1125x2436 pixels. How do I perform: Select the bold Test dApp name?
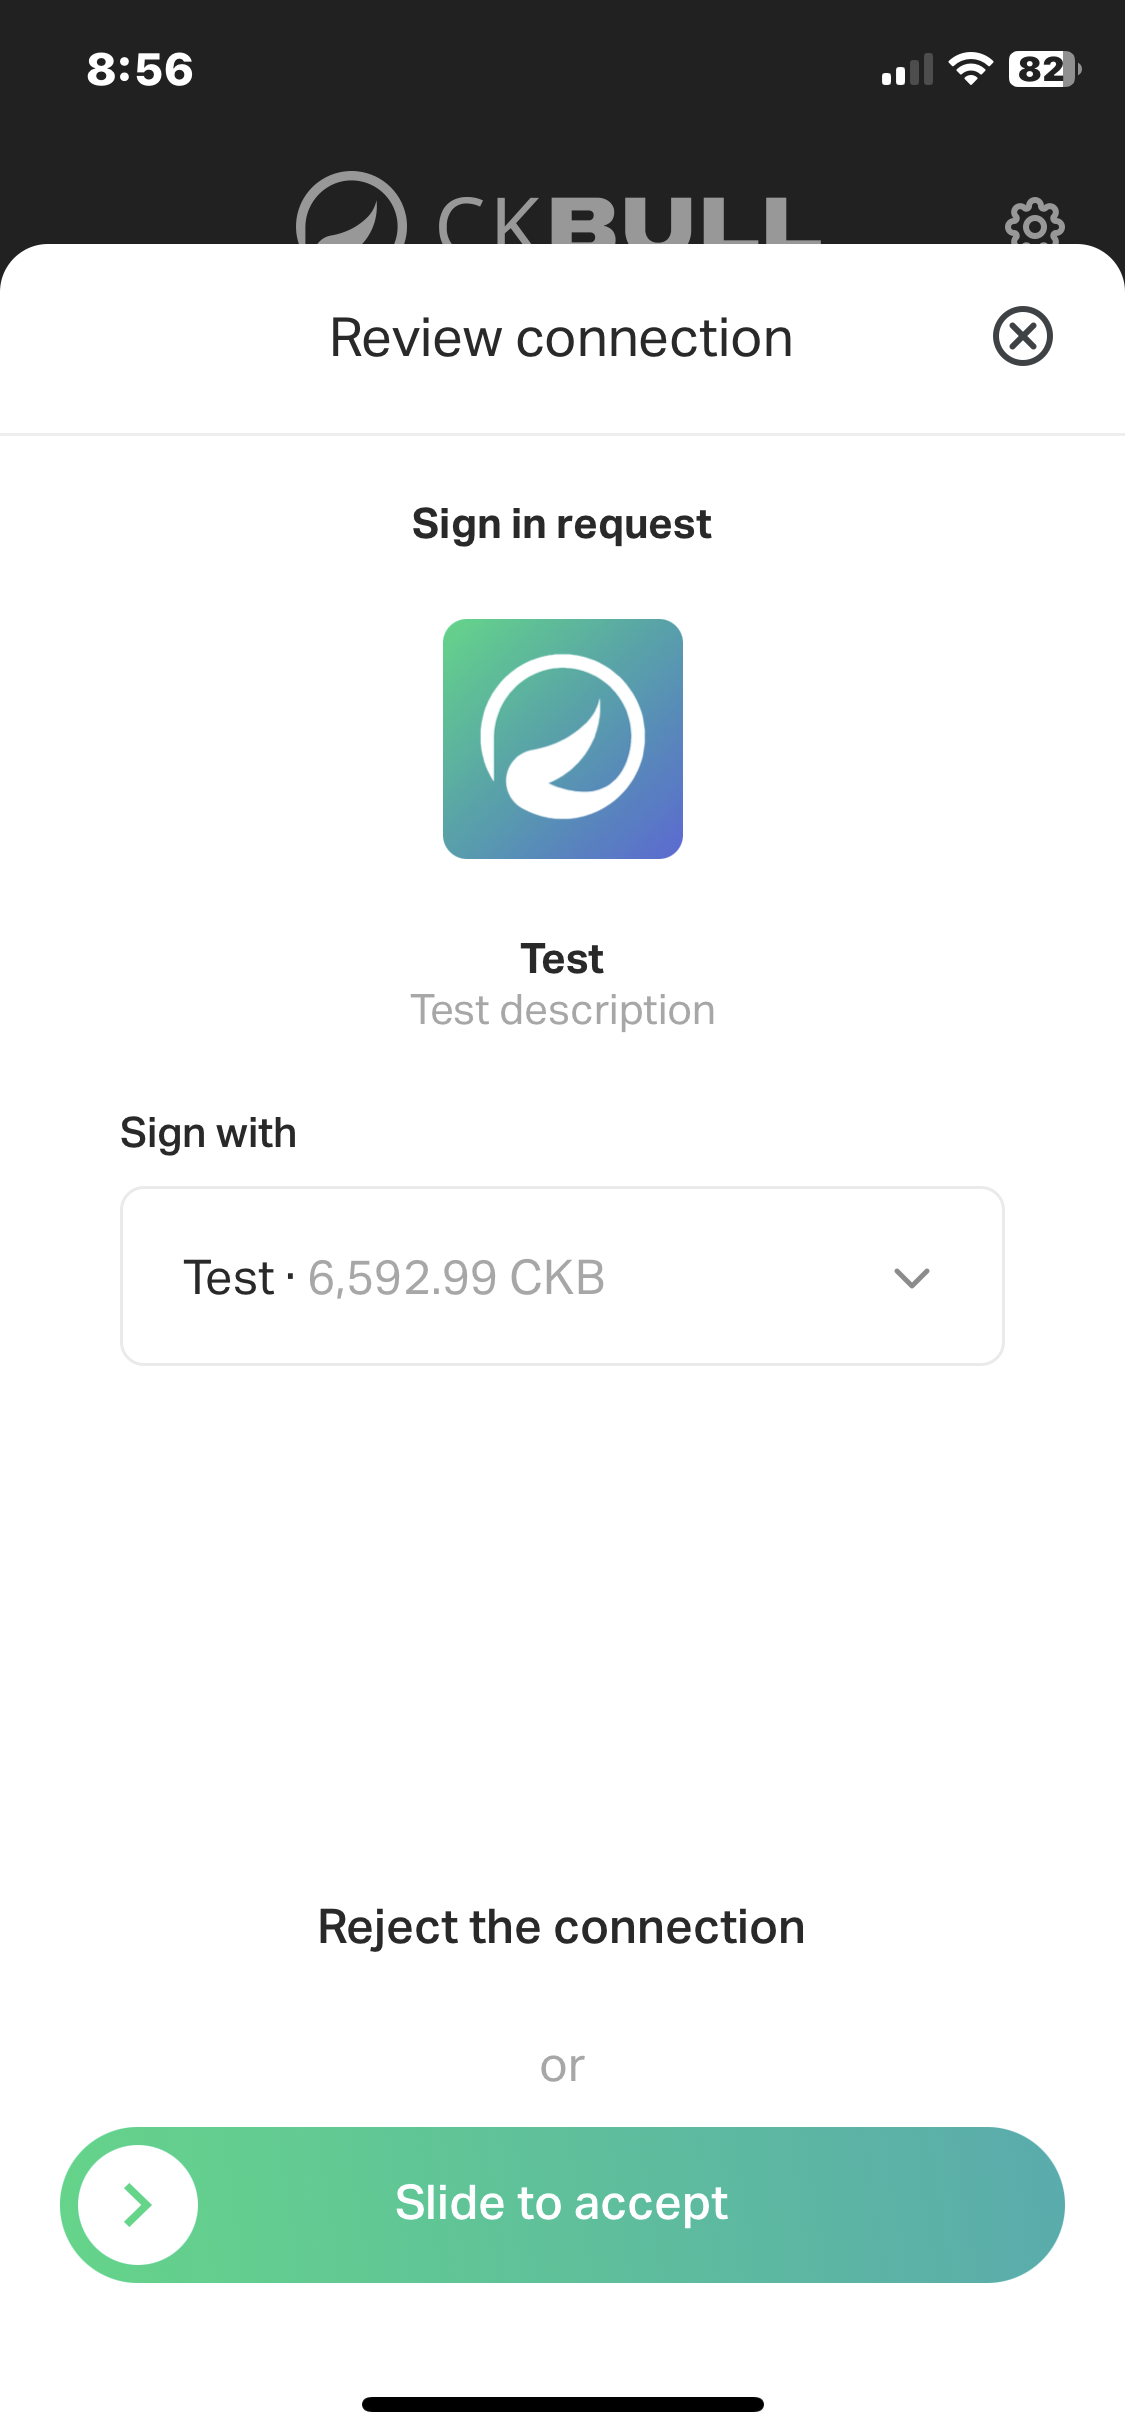562,959
